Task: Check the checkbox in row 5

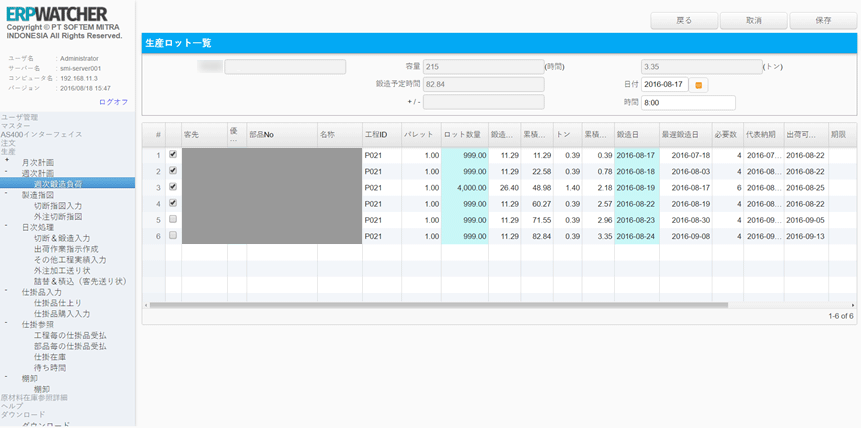Action: 173,219
